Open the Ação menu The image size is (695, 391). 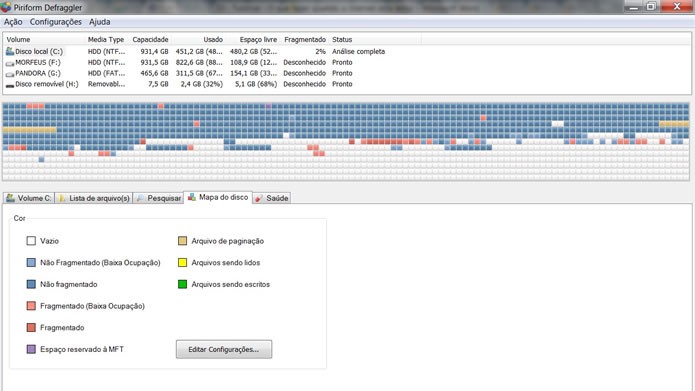pyautogui.click(x=13, y=22)
